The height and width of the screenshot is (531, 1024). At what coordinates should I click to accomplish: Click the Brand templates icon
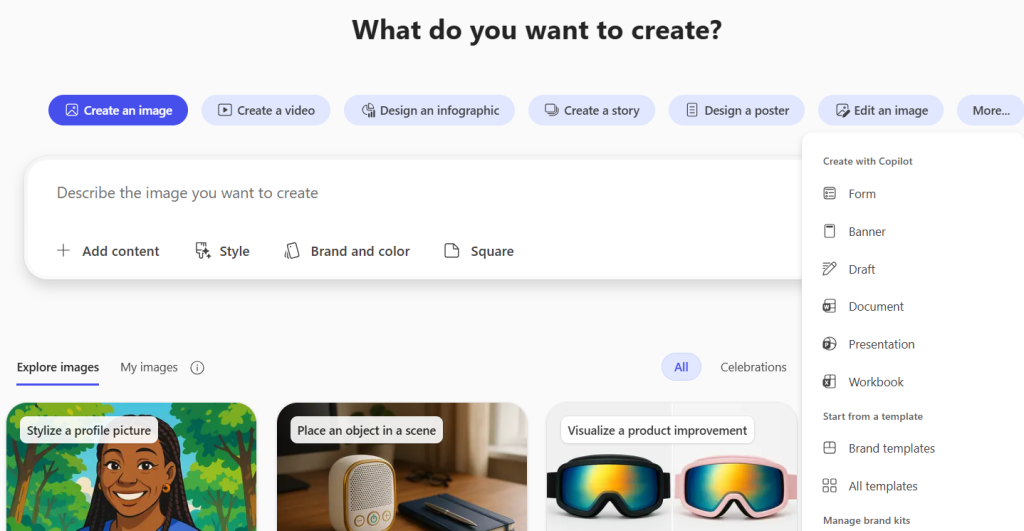[x=829, y=448]
